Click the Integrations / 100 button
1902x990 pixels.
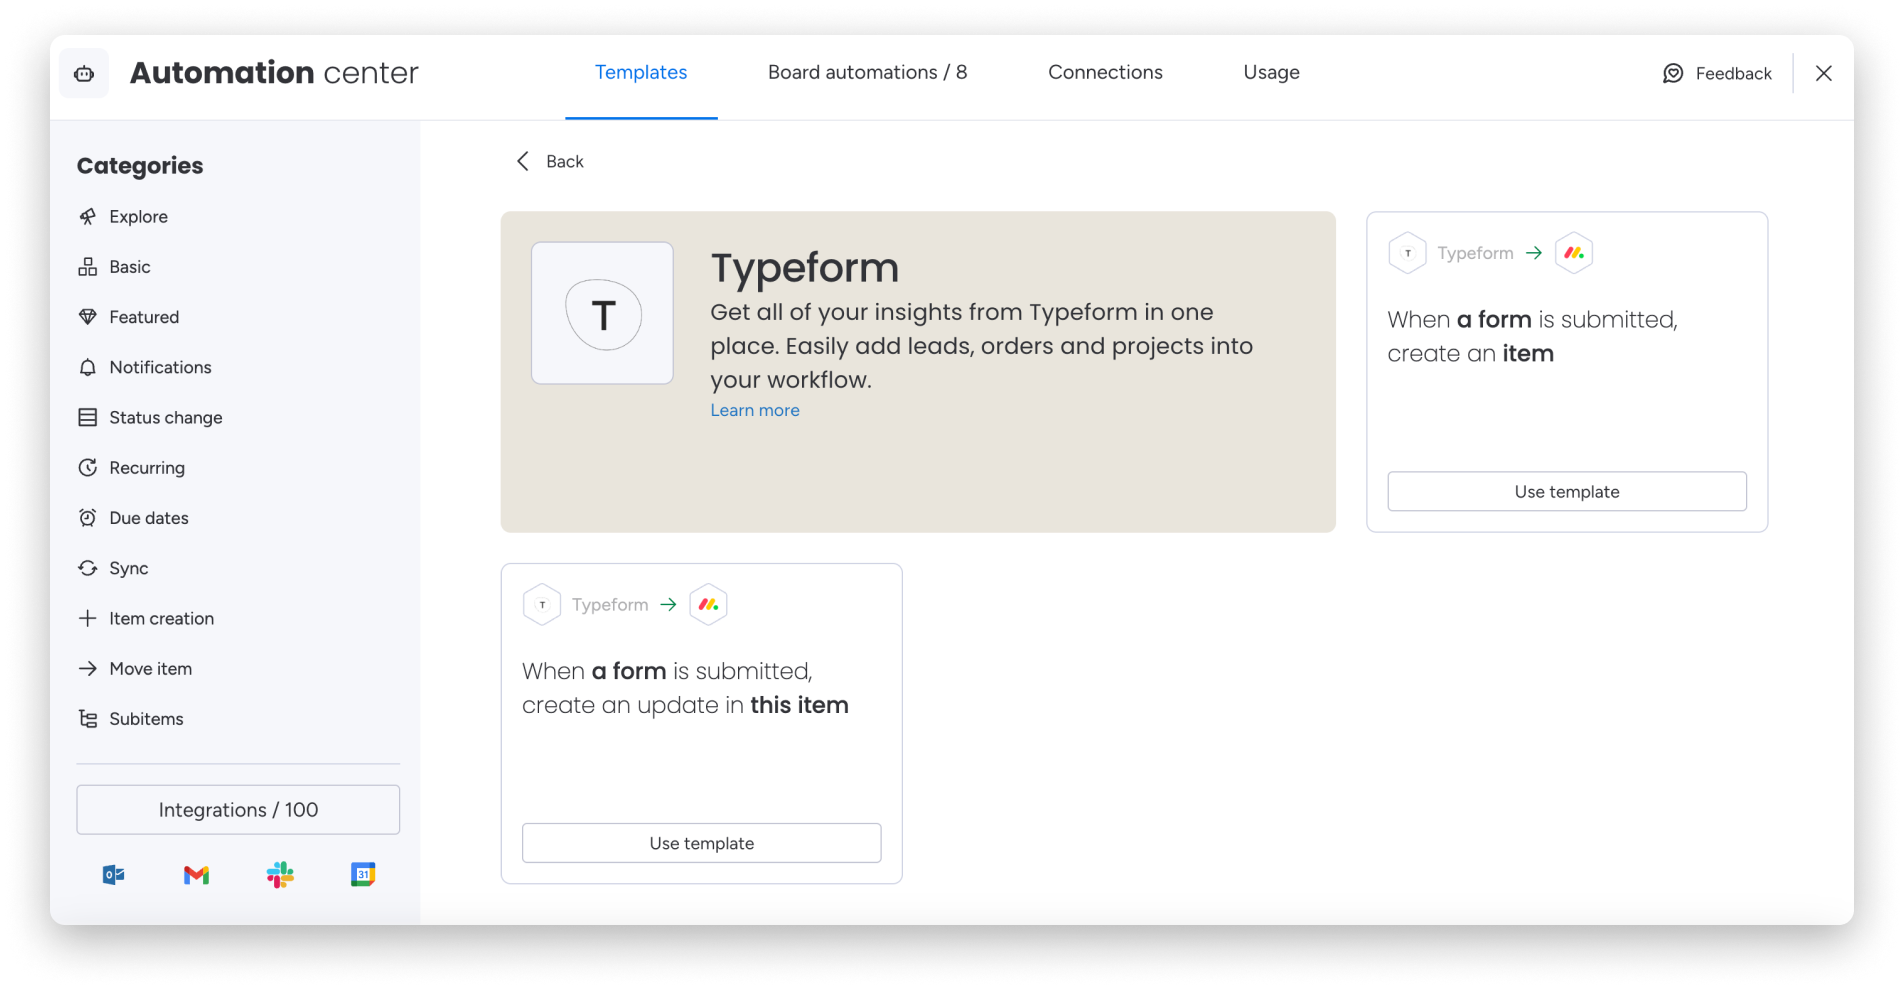coord(238,810)
